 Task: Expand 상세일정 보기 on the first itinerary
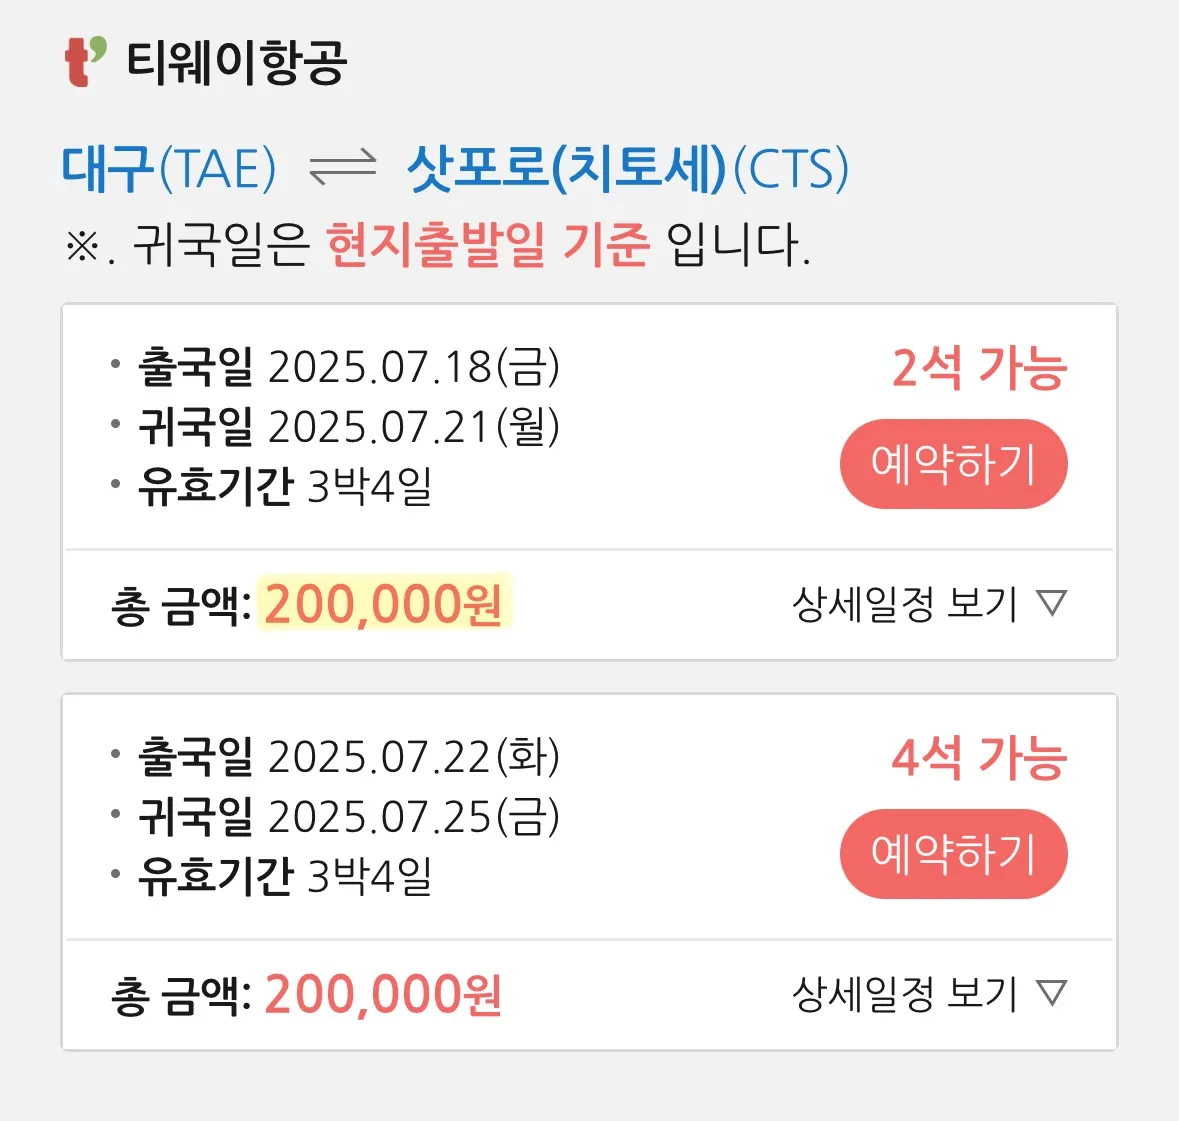(x=929, y=604)
